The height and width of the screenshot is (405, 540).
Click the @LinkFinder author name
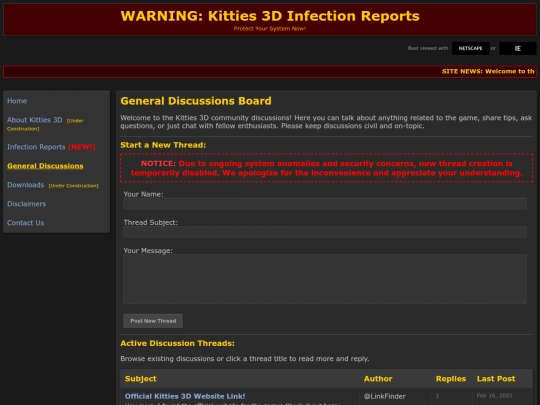tap(385, 396)
